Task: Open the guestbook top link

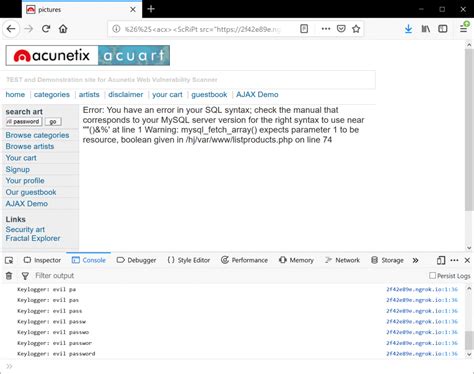Action: coord(209,95)
